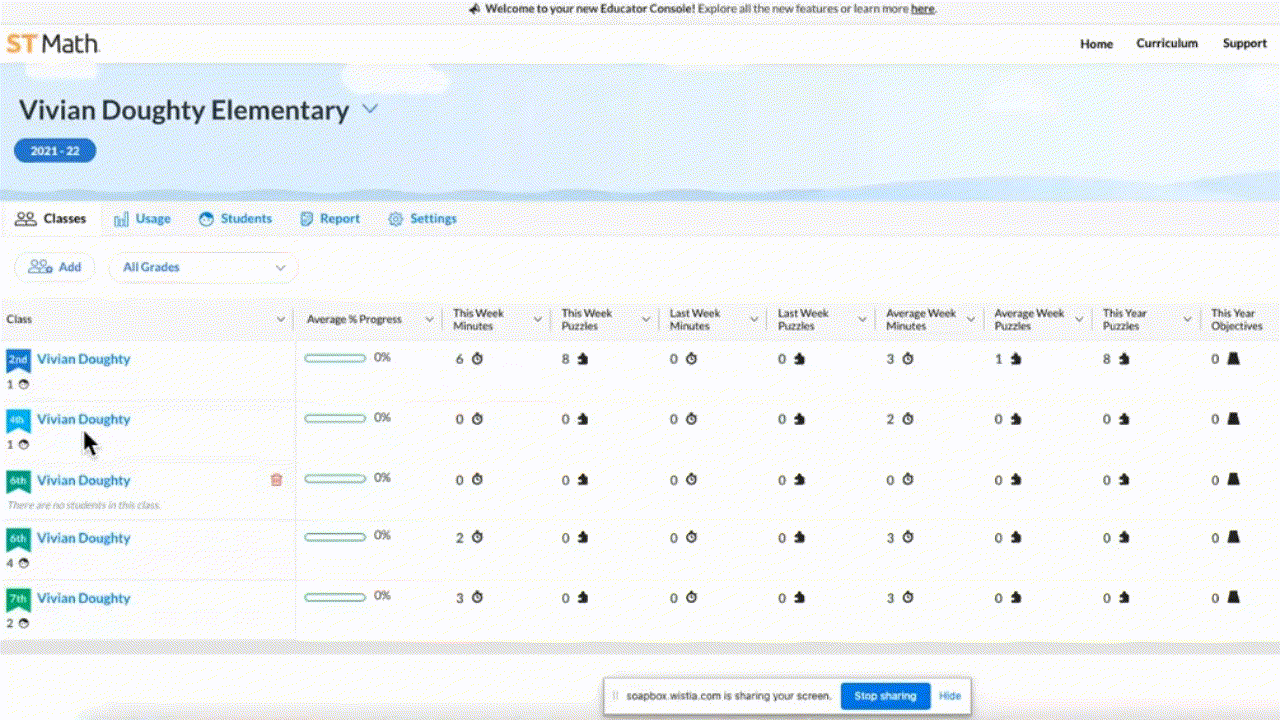The width and height of the screenshot is (1280, 720).
Task: Click the student count icon under 2nd grade class
Action: pyautogui.click(x=23, y=384)
